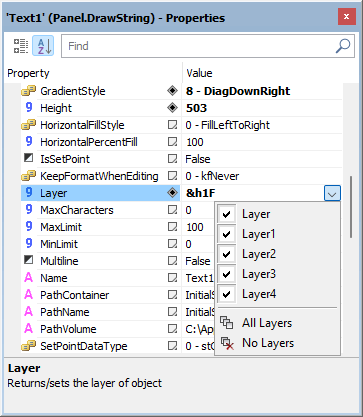Uncheck the Layer checkbox
The image size is (363, 417).
pyautogui.click(x=227, y=214)
